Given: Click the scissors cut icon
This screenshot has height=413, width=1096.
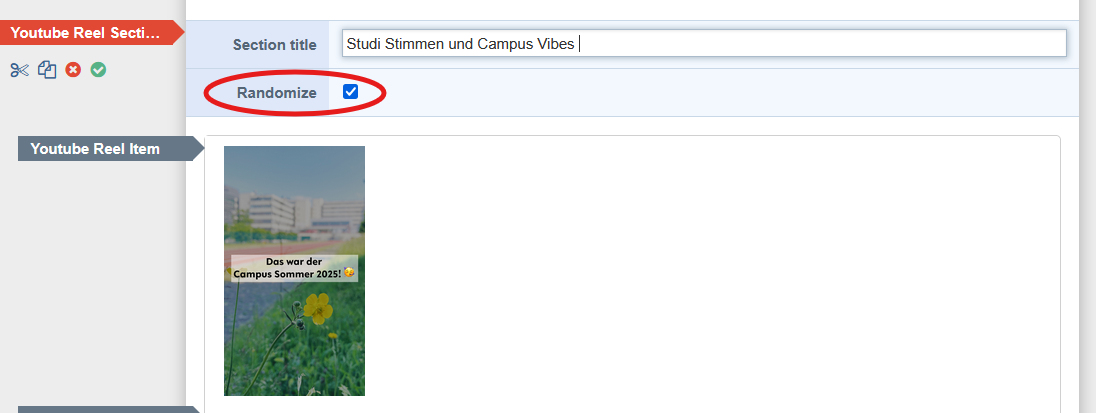Looking at the screenshot, I should 20,70.
